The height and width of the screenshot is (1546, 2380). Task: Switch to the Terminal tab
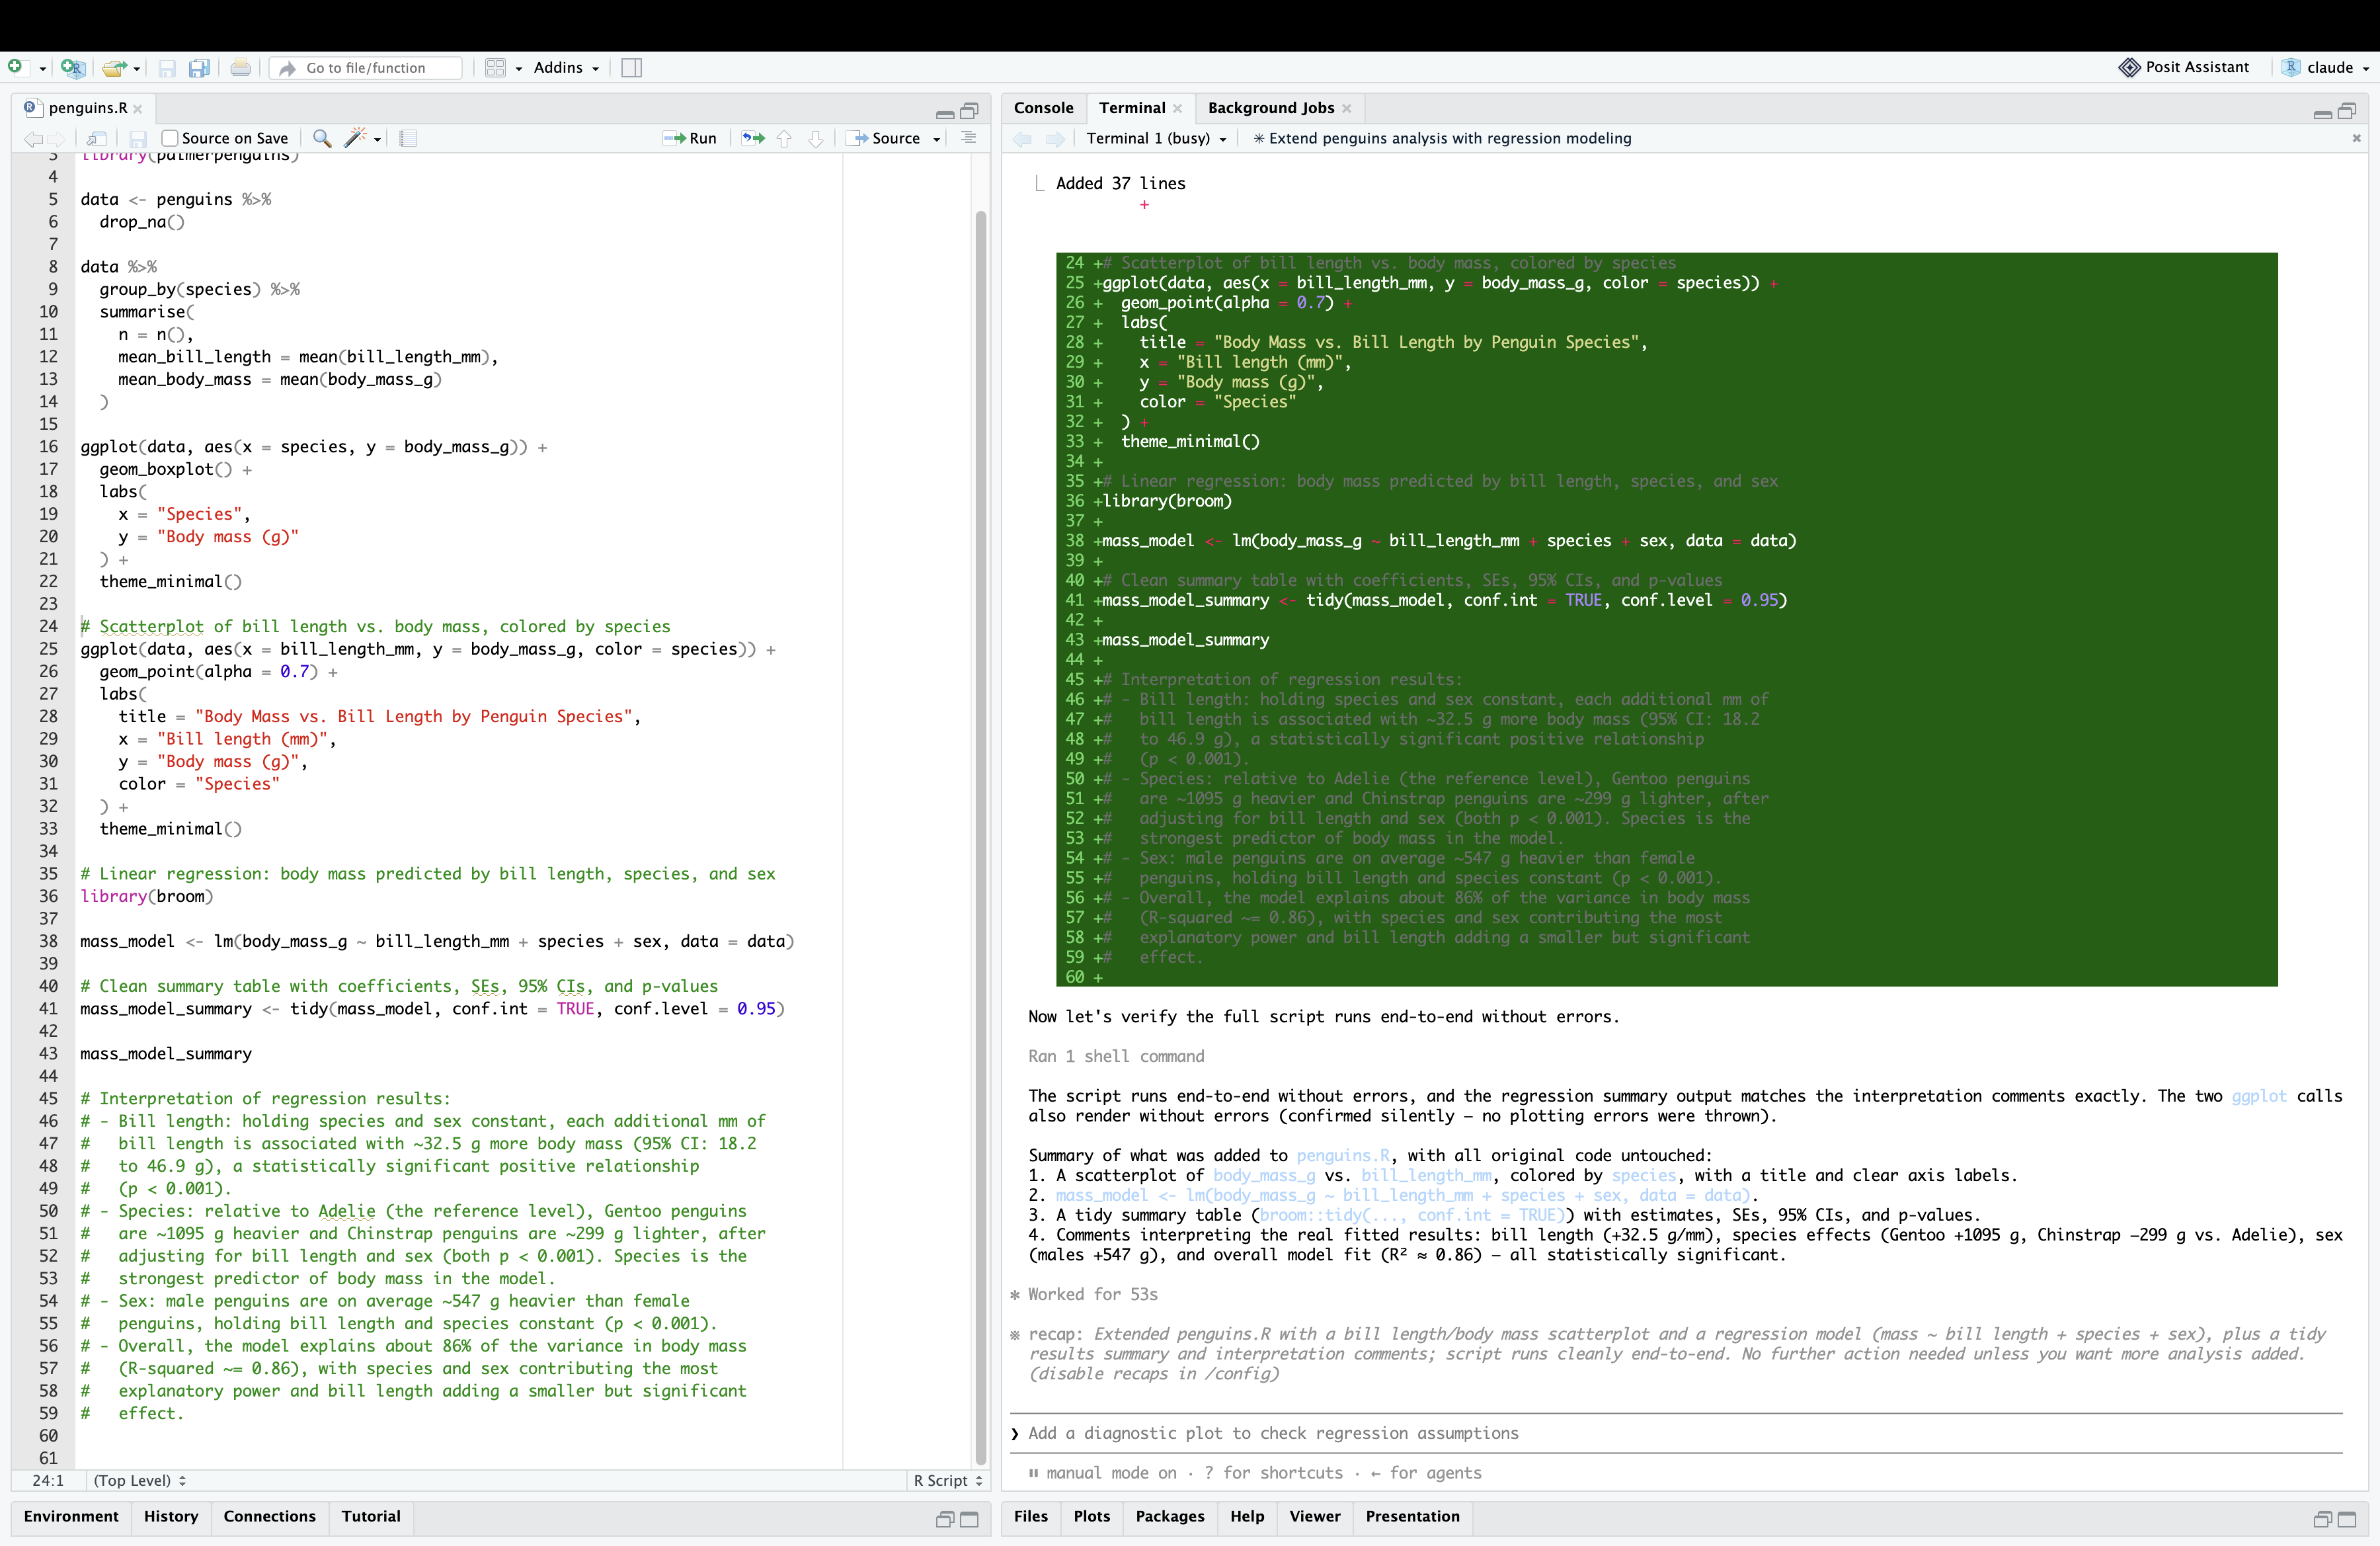[x=1131, y=108]
